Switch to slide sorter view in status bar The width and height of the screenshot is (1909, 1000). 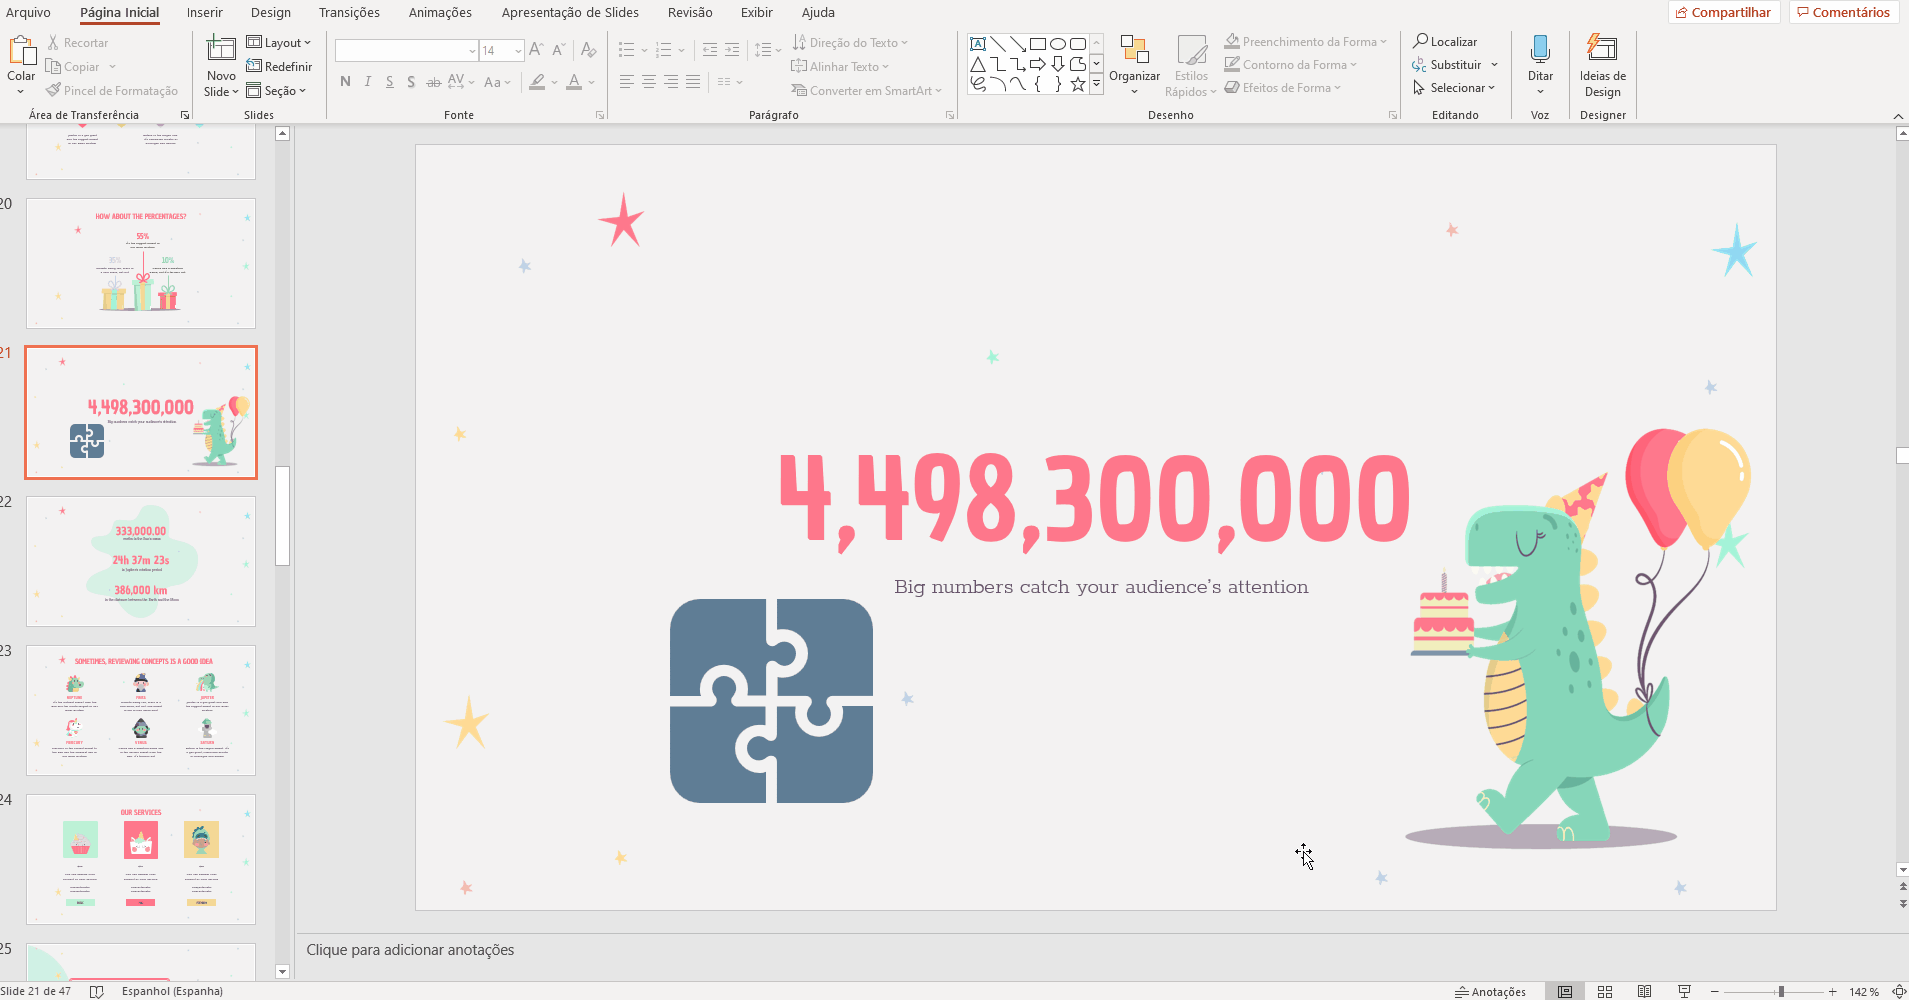1605,991
